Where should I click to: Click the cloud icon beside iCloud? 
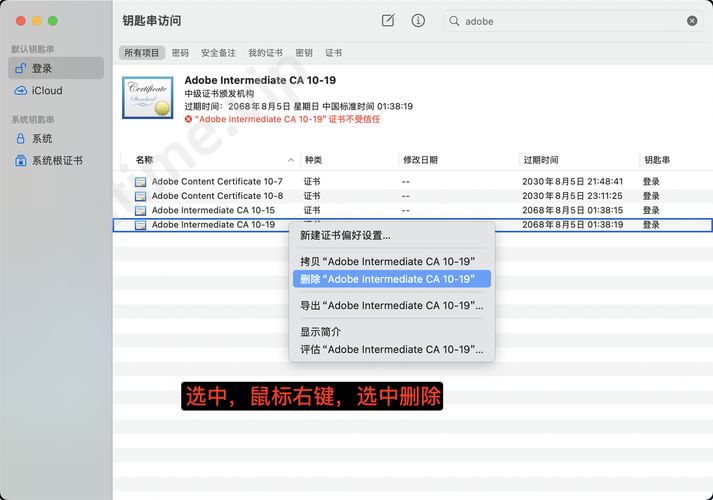click(x=20, y=90)
